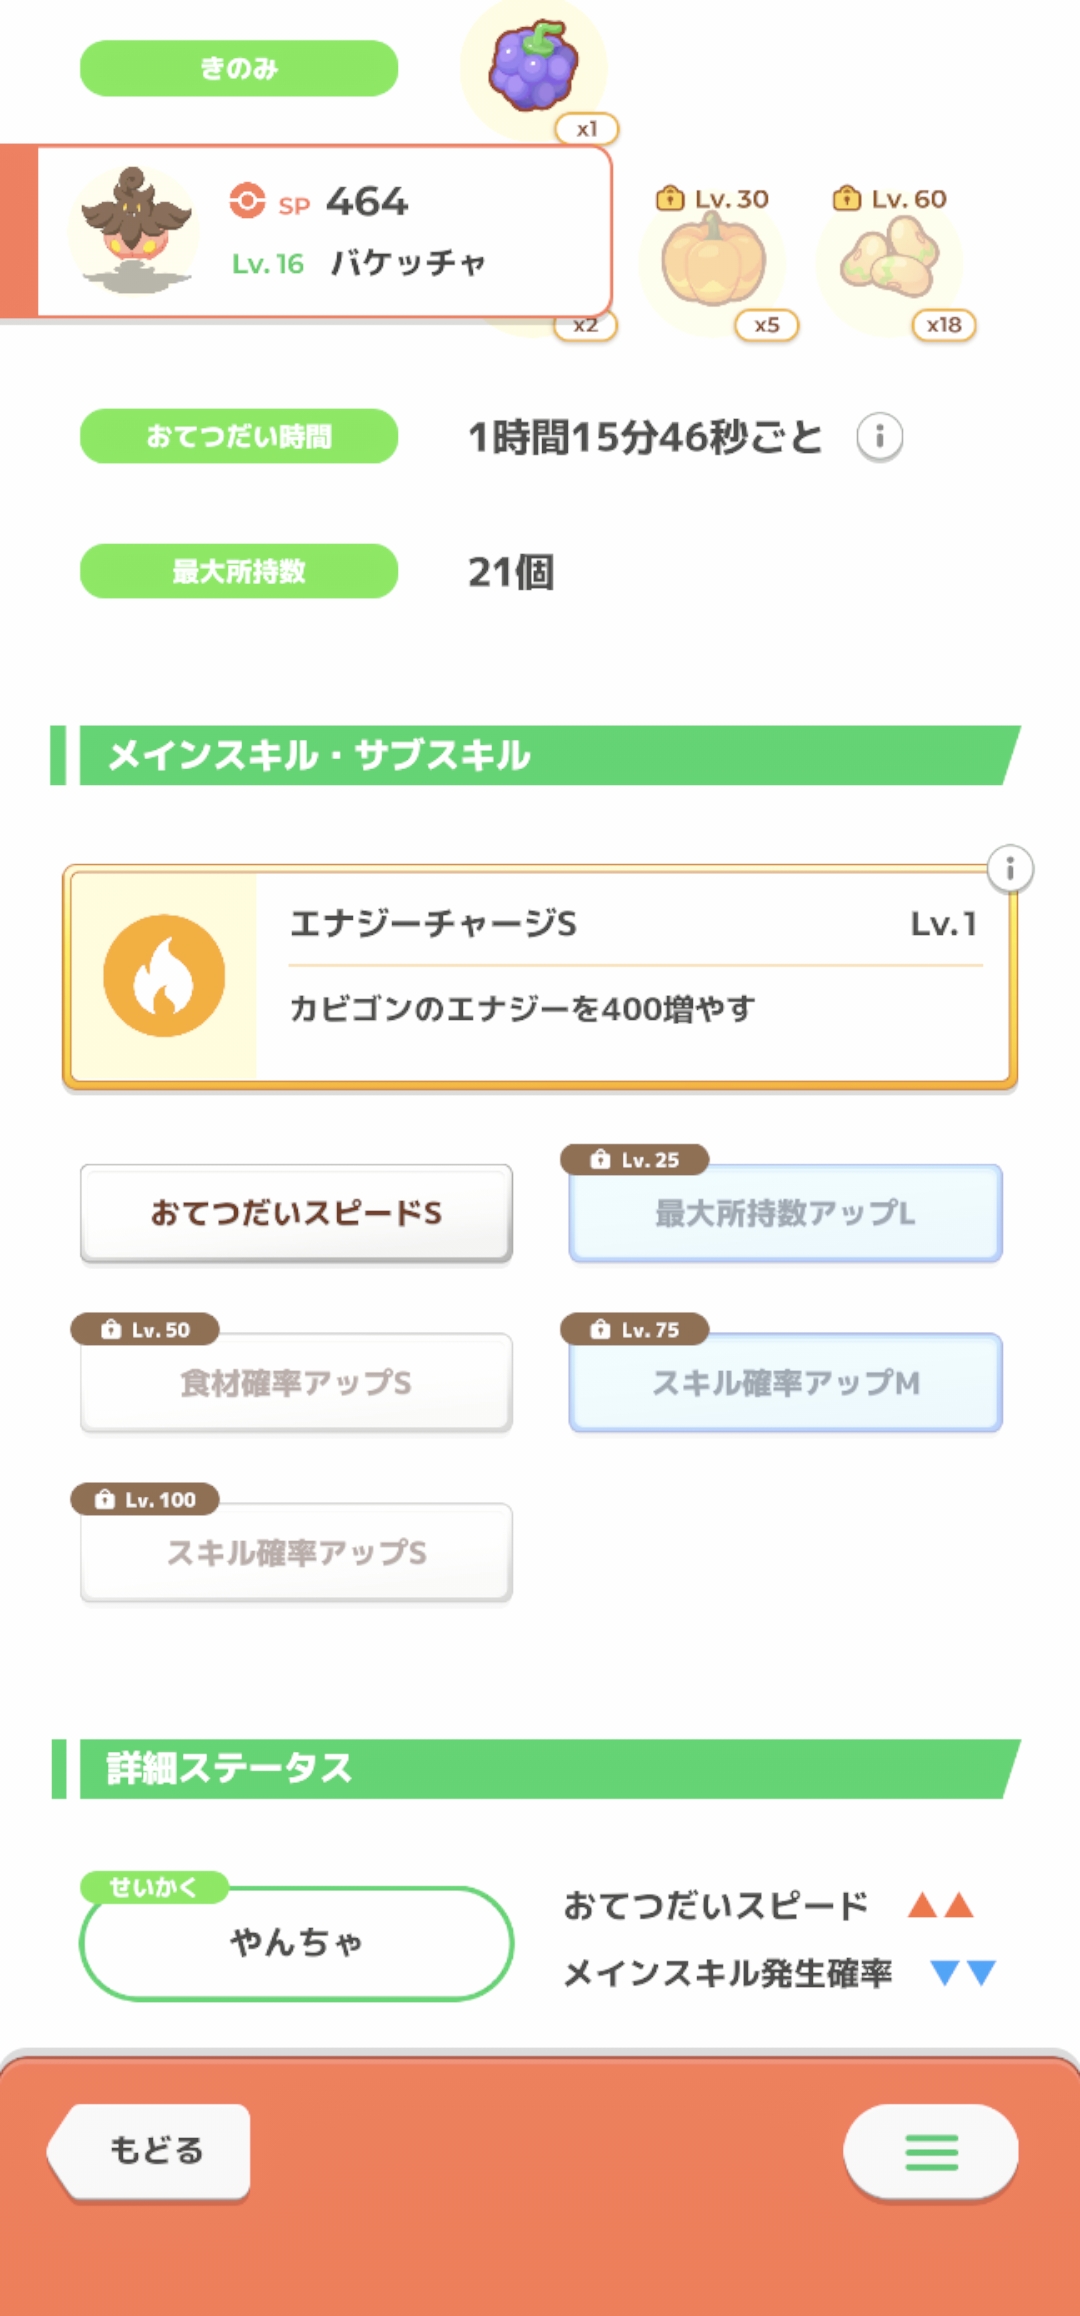Viewport: 1080px width, 2316px height.
Task: Tap the orange flame skill icon
Action: point(164,976)
